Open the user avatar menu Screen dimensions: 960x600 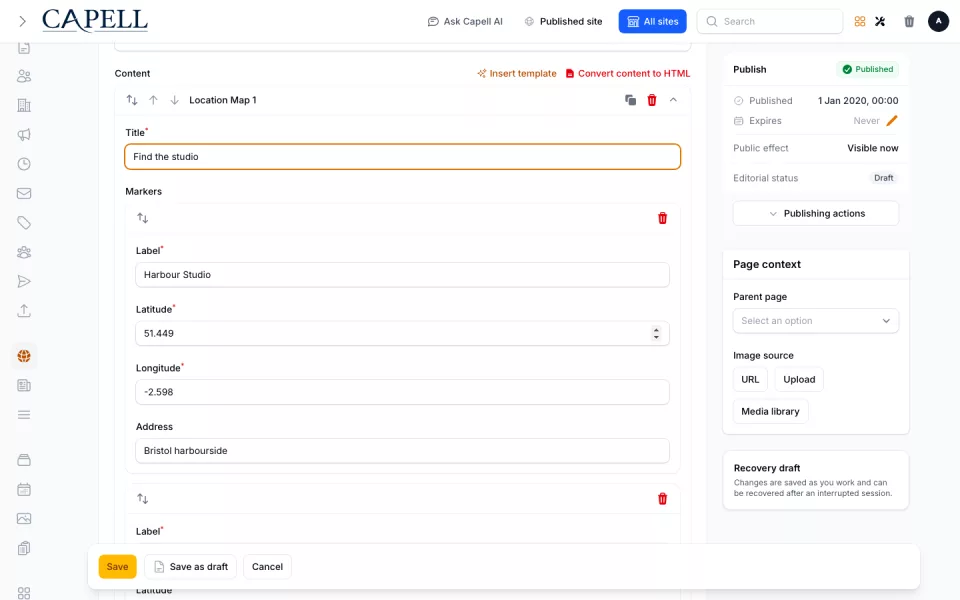point(939,21)
